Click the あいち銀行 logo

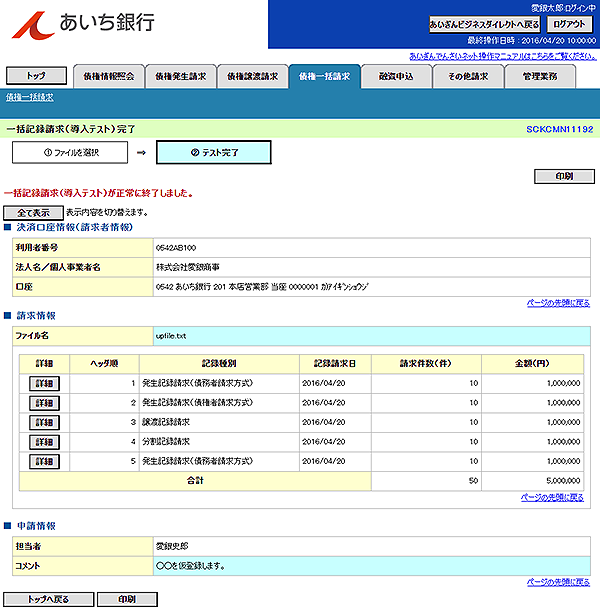click(83, 25)
